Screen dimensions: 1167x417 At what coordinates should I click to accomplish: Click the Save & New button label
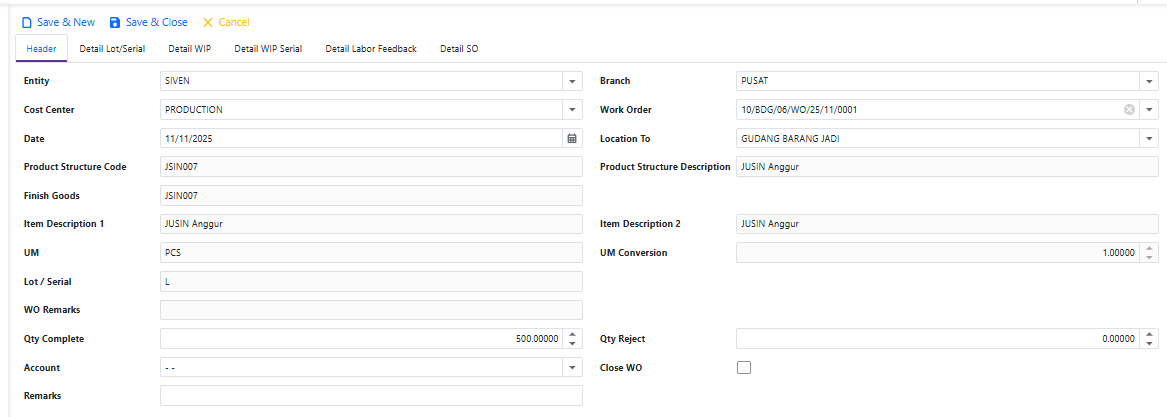[66, 22]
